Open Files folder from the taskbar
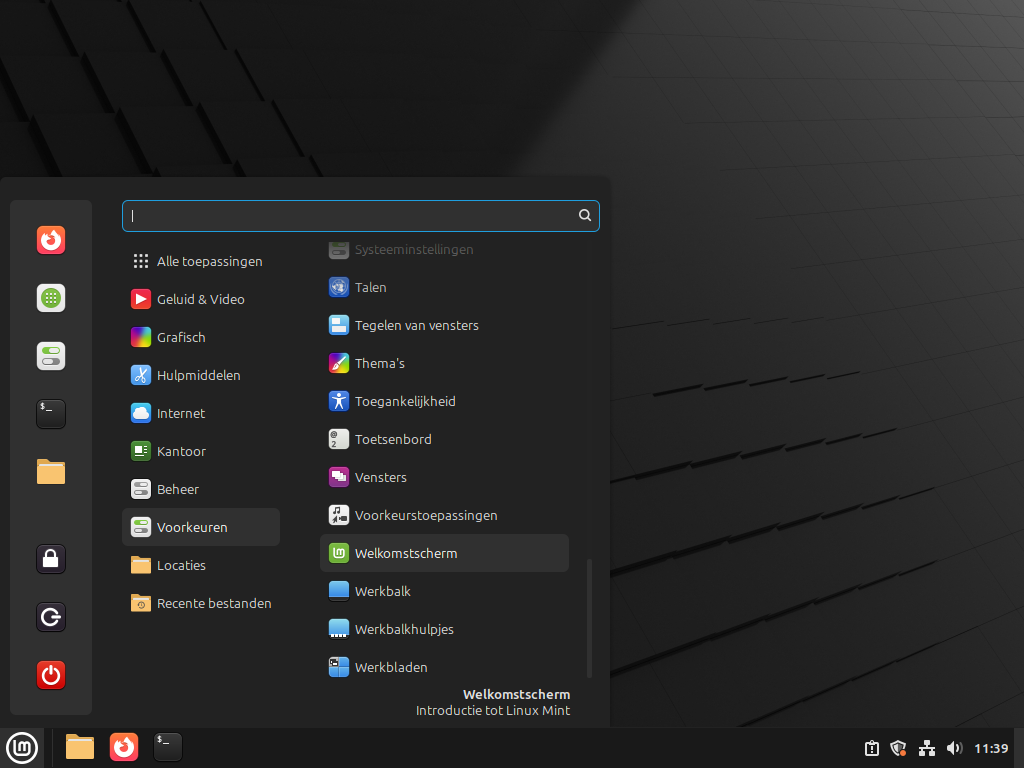Viewport: 1024px width, 768px height. pyautogui.click(x=80, y=747)
